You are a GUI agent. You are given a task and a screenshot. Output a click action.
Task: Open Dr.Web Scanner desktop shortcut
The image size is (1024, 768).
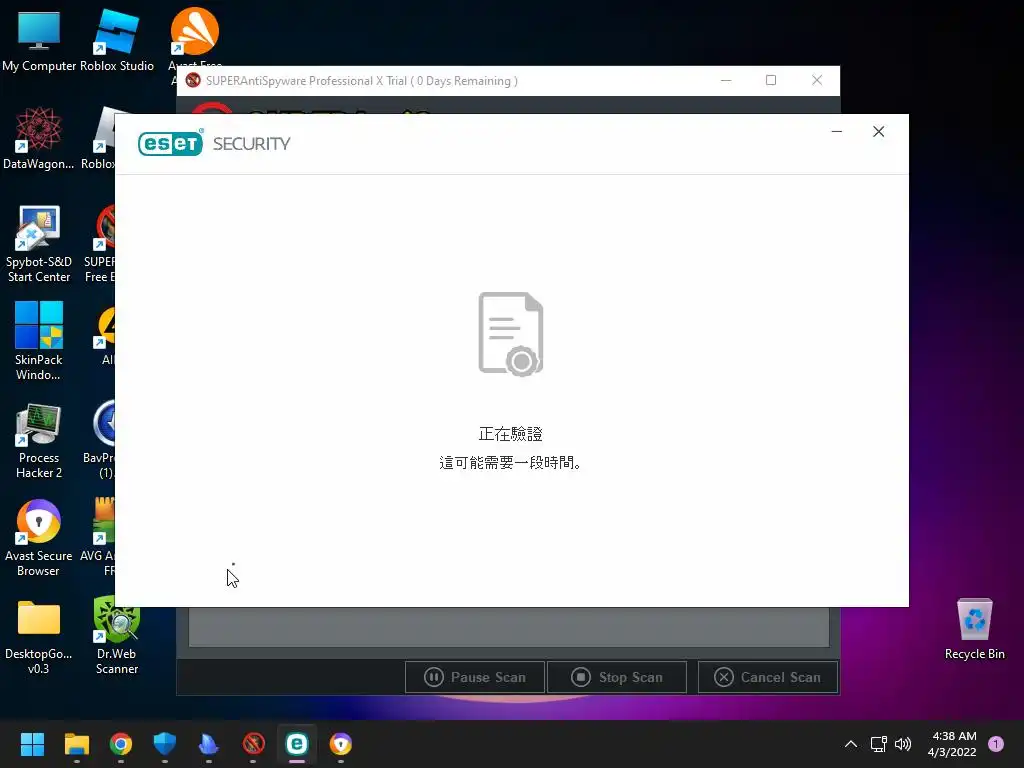pos(117,636)
